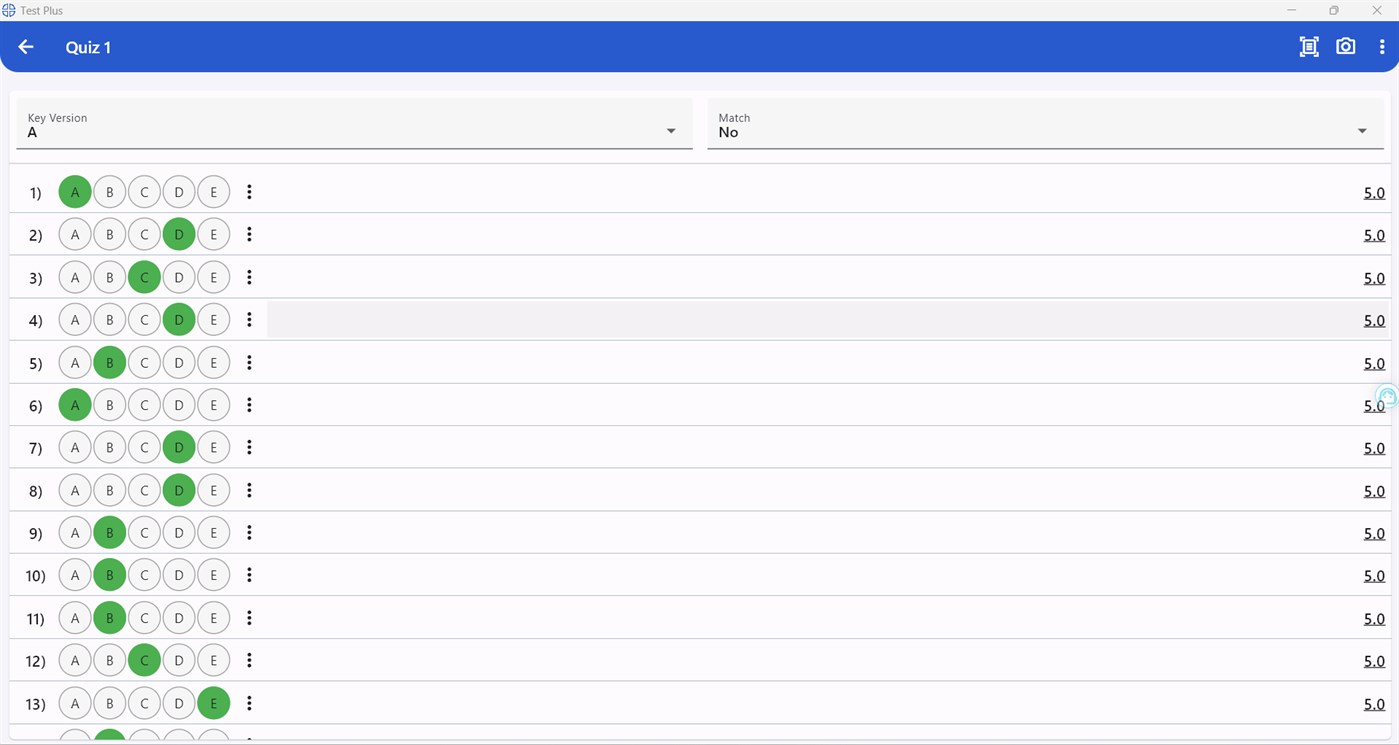This screenshot has height=745, width=1399.
Task: Open the options menu for question 5
Action: pyautogui.click(x=249, y=362)
